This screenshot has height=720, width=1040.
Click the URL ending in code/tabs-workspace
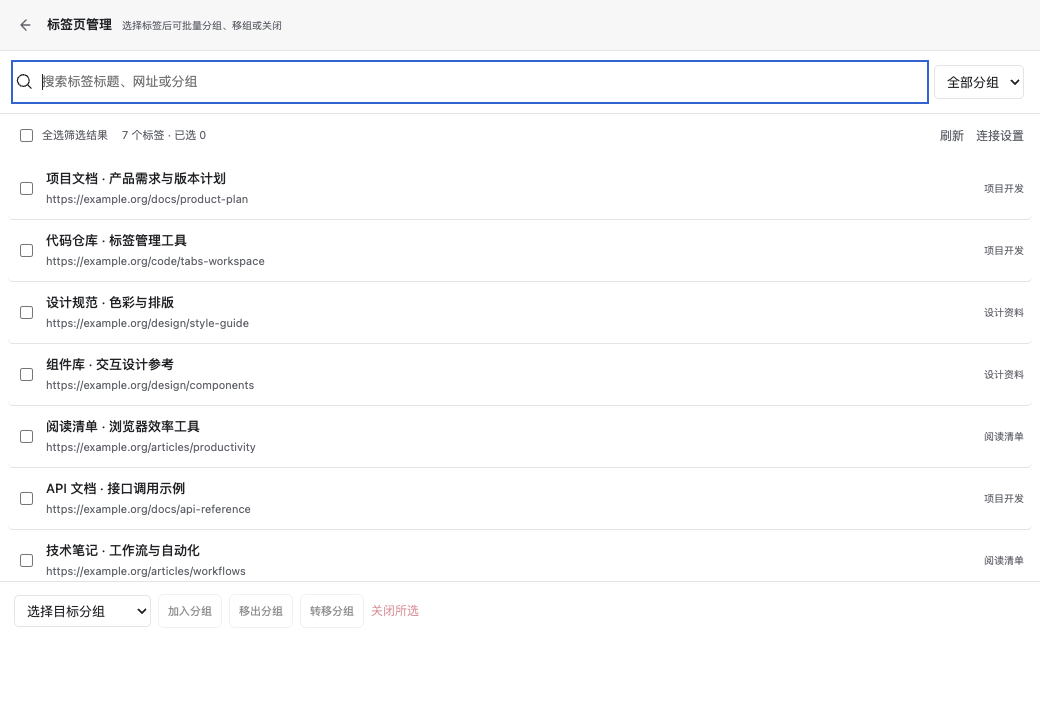click(x=155, y=261)
